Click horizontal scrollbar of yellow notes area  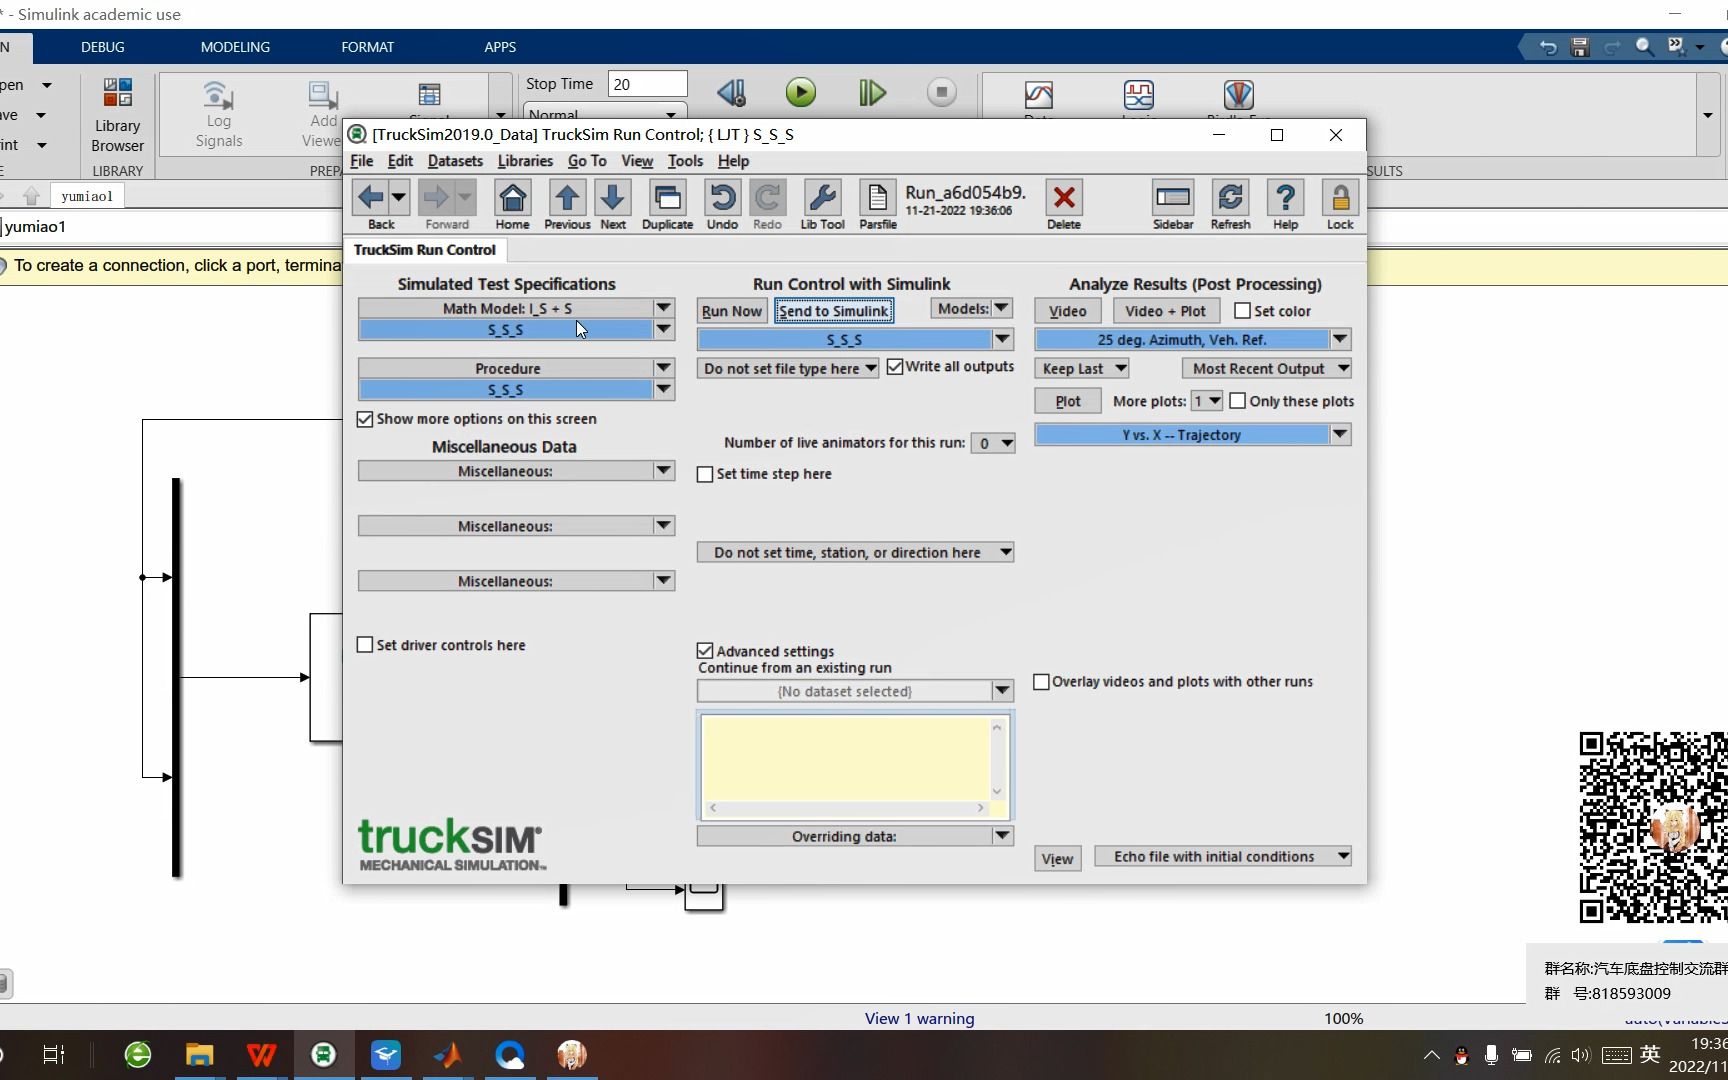(846, 808)
